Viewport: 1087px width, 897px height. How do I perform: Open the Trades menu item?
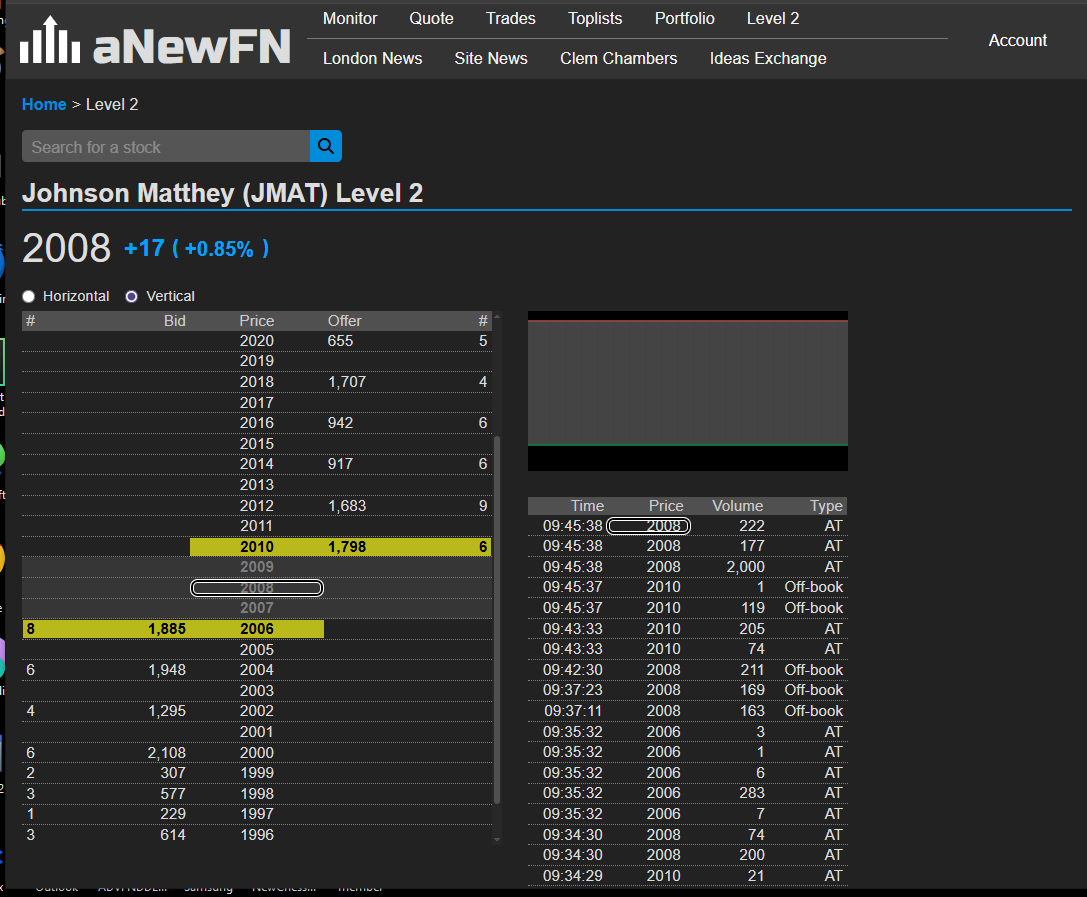510,19
